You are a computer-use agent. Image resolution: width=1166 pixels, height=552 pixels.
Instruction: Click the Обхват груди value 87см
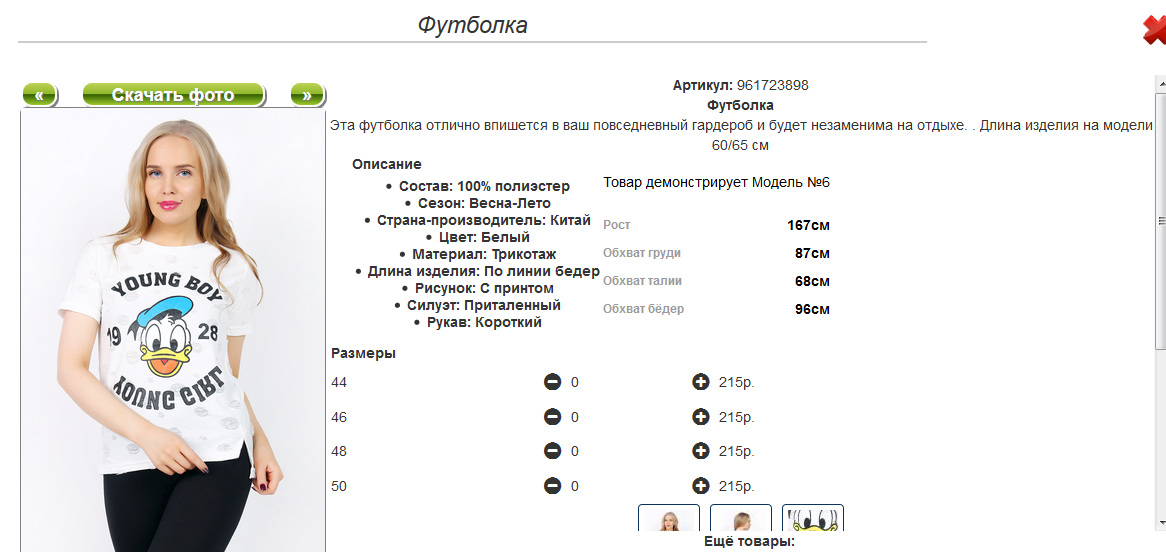click(x=812, y=253)
